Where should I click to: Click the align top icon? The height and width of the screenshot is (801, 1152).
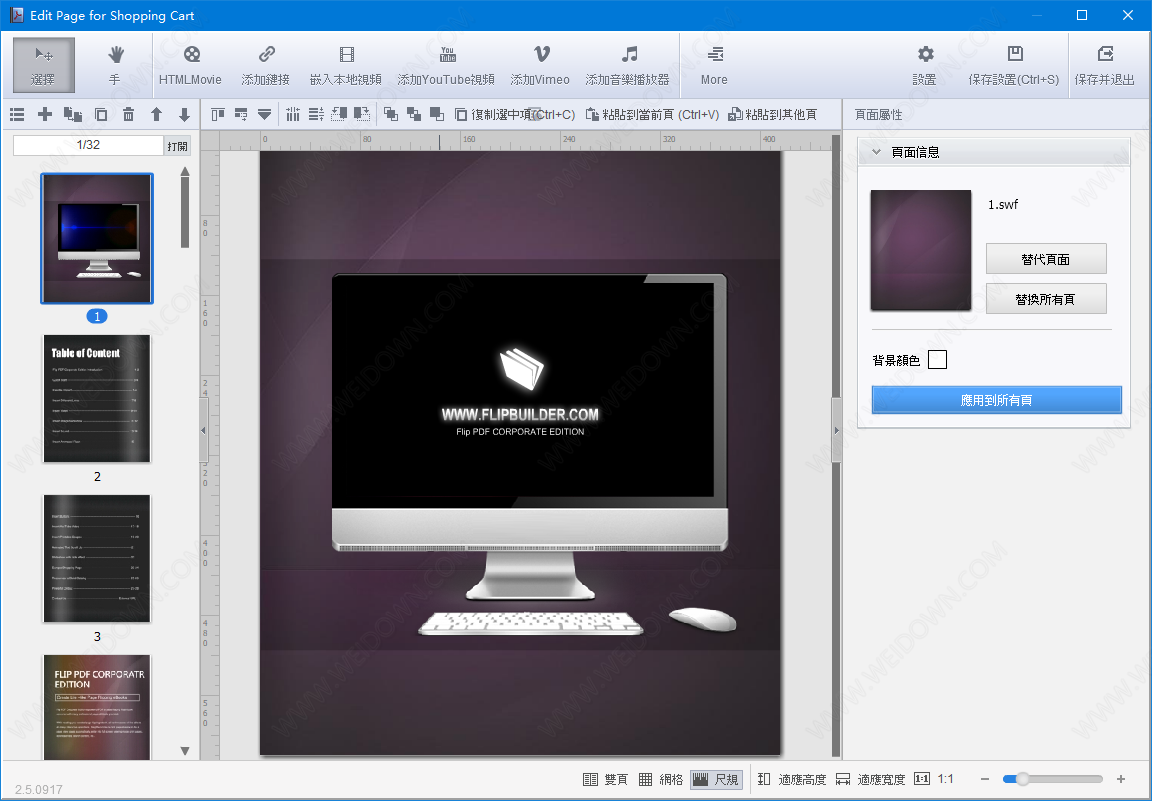pyautogui.click(x=218, y=115)
